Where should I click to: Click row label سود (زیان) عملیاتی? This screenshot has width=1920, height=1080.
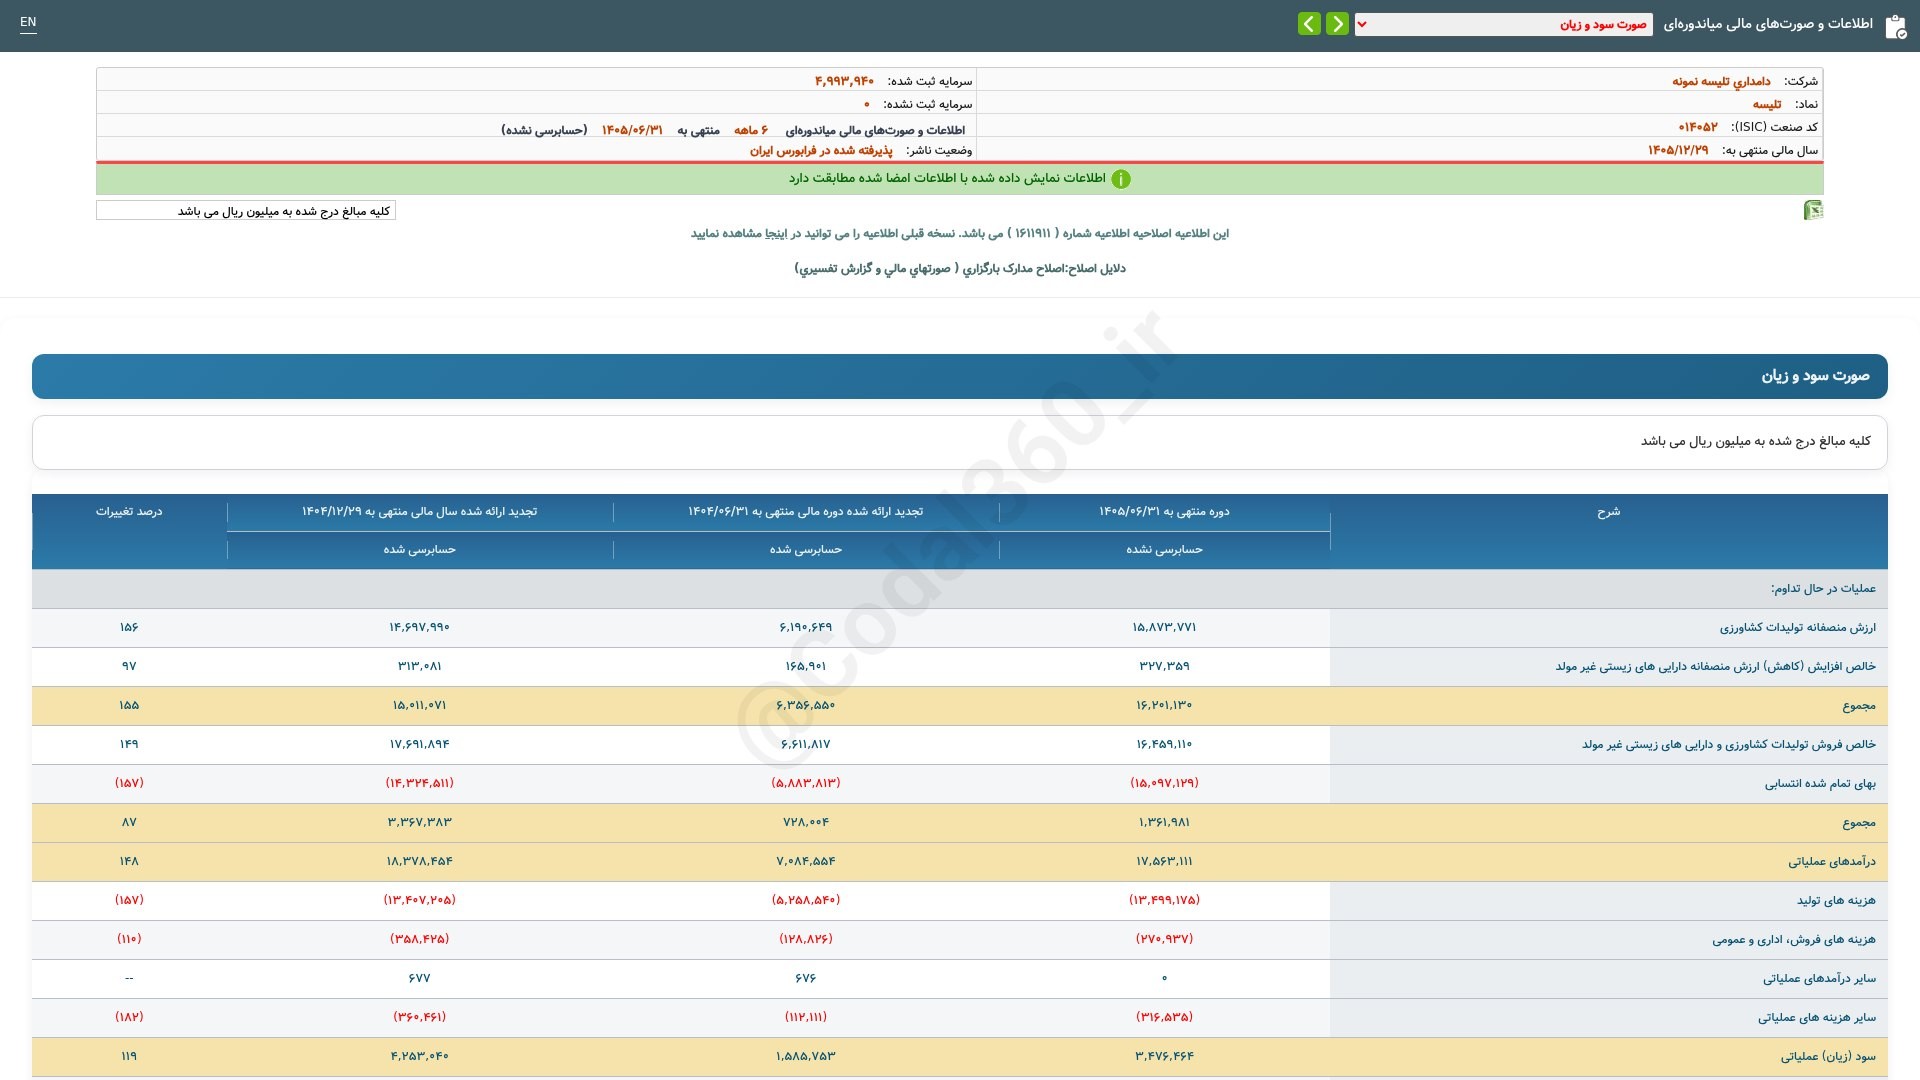[x=1828, y=1057]
